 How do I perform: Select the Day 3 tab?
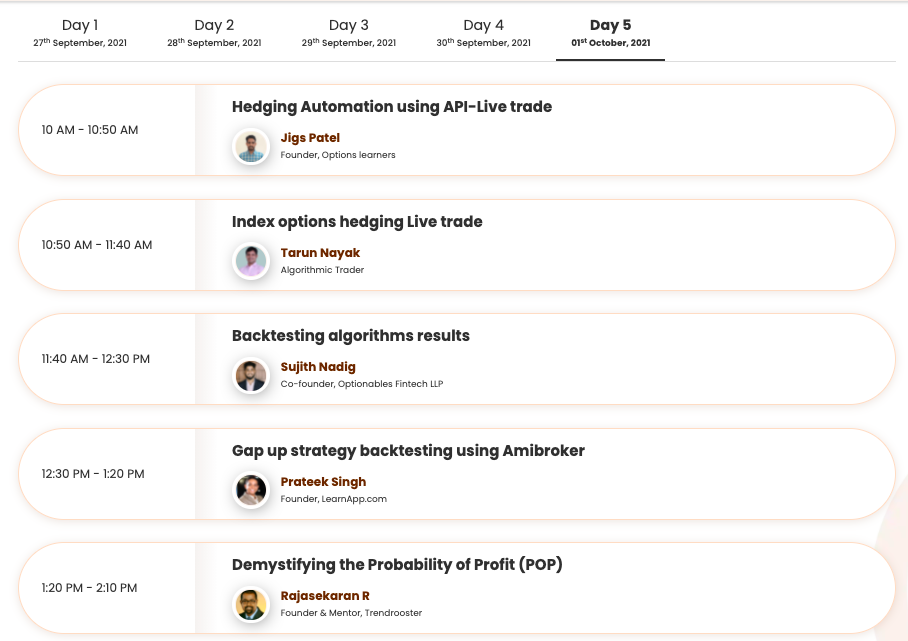point(349,32)
